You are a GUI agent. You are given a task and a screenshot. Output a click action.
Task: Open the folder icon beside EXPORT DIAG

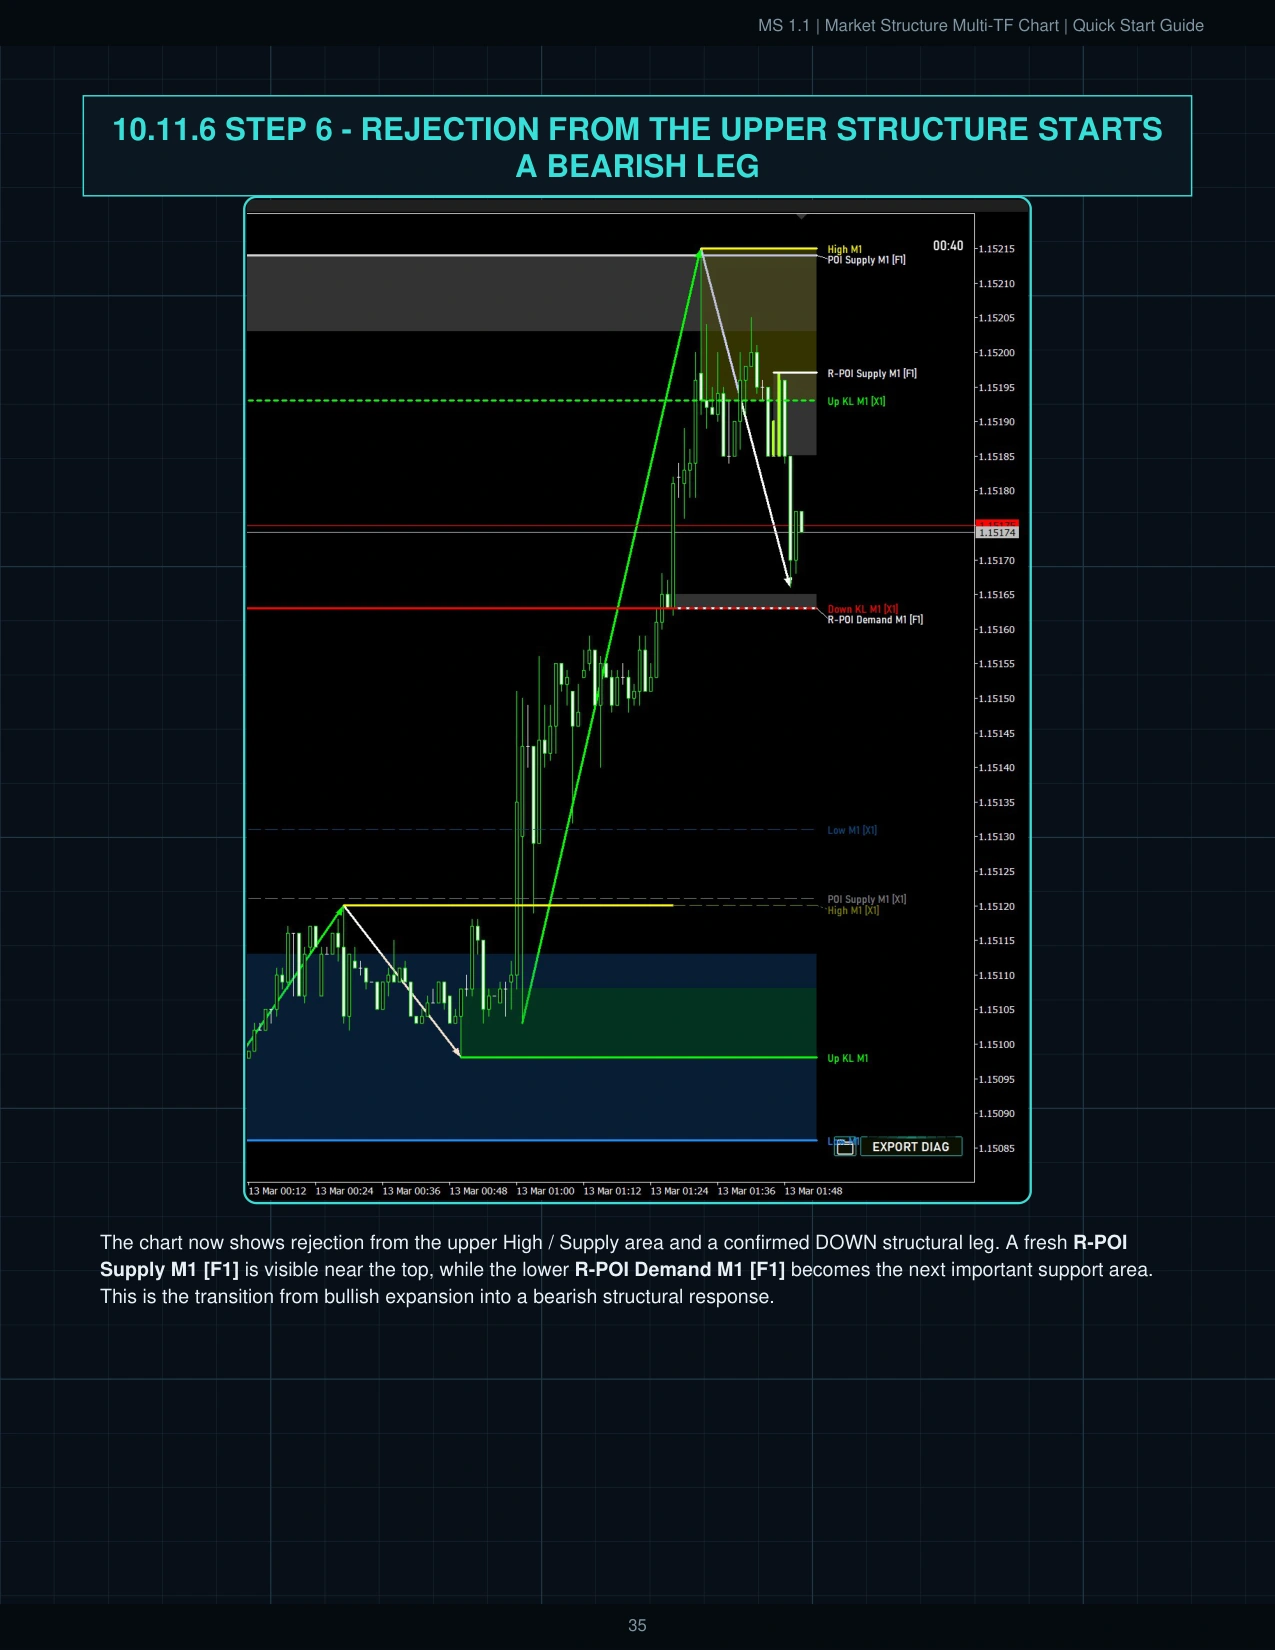click(x=845, y=1147)
